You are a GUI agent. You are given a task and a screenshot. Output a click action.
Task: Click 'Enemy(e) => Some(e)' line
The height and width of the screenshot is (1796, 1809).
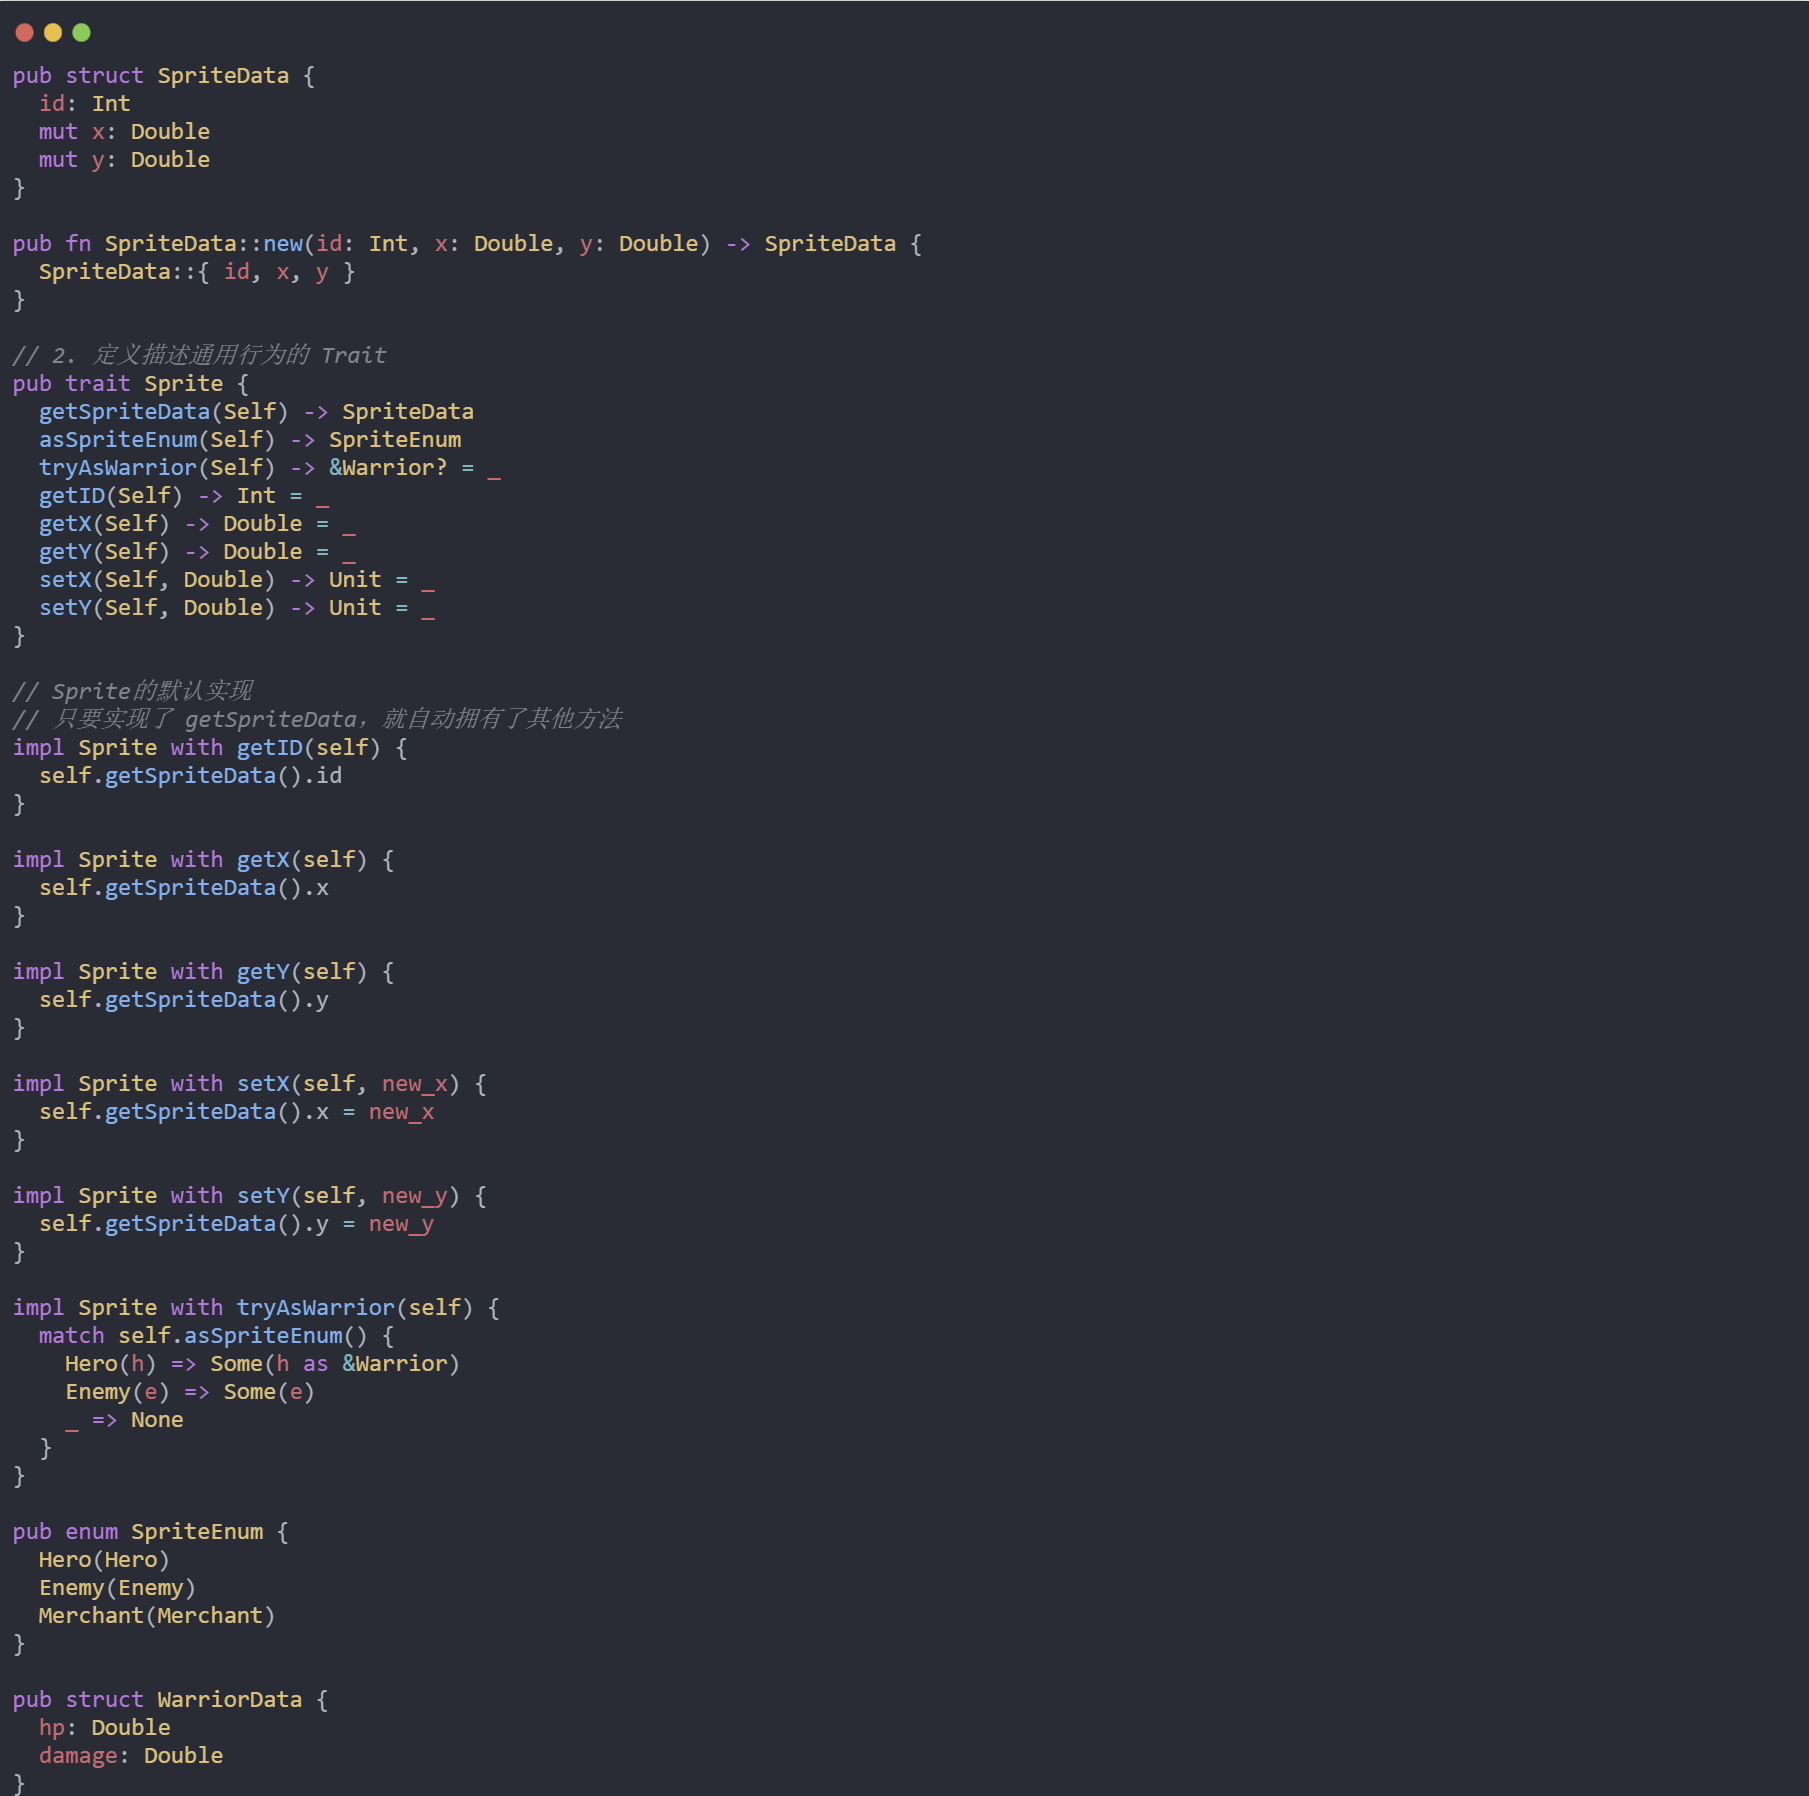(x=190, y=1392)
